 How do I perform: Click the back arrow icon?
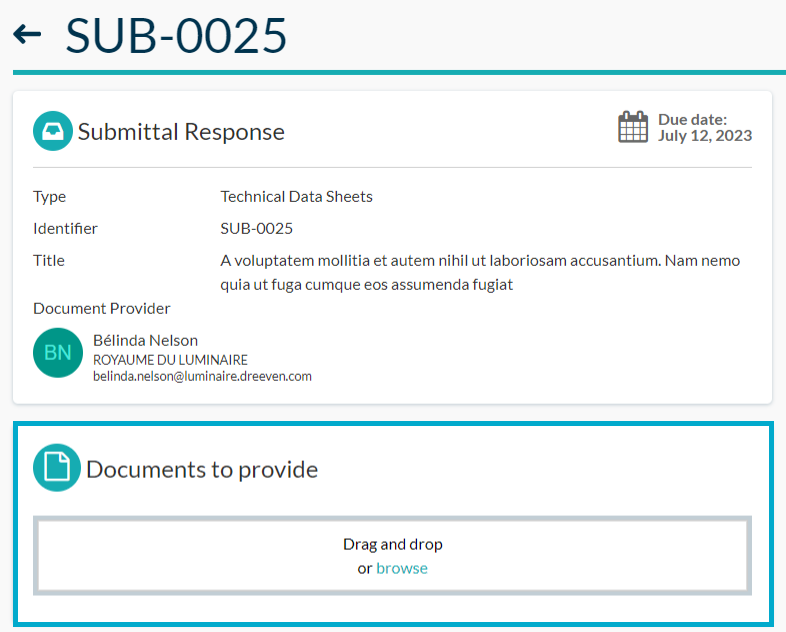click(27, 34)
